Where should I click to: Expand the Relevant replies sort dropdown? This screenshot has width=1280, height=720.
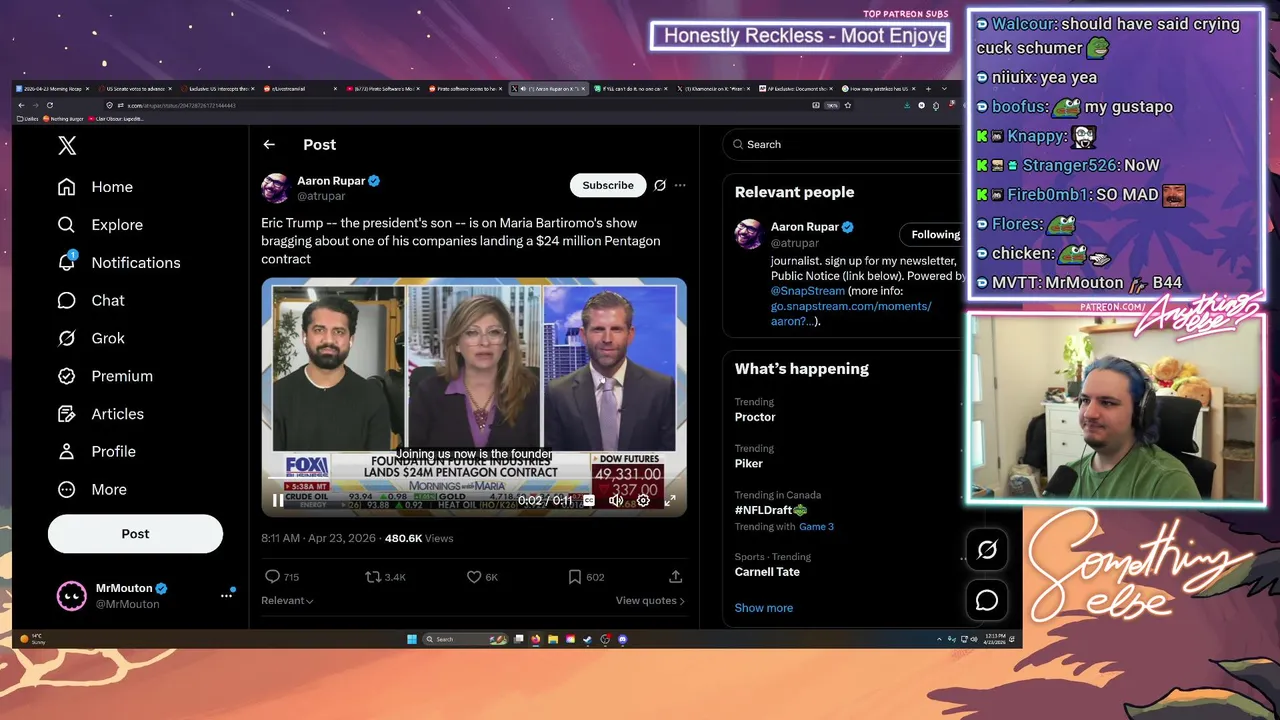point(287,601)
